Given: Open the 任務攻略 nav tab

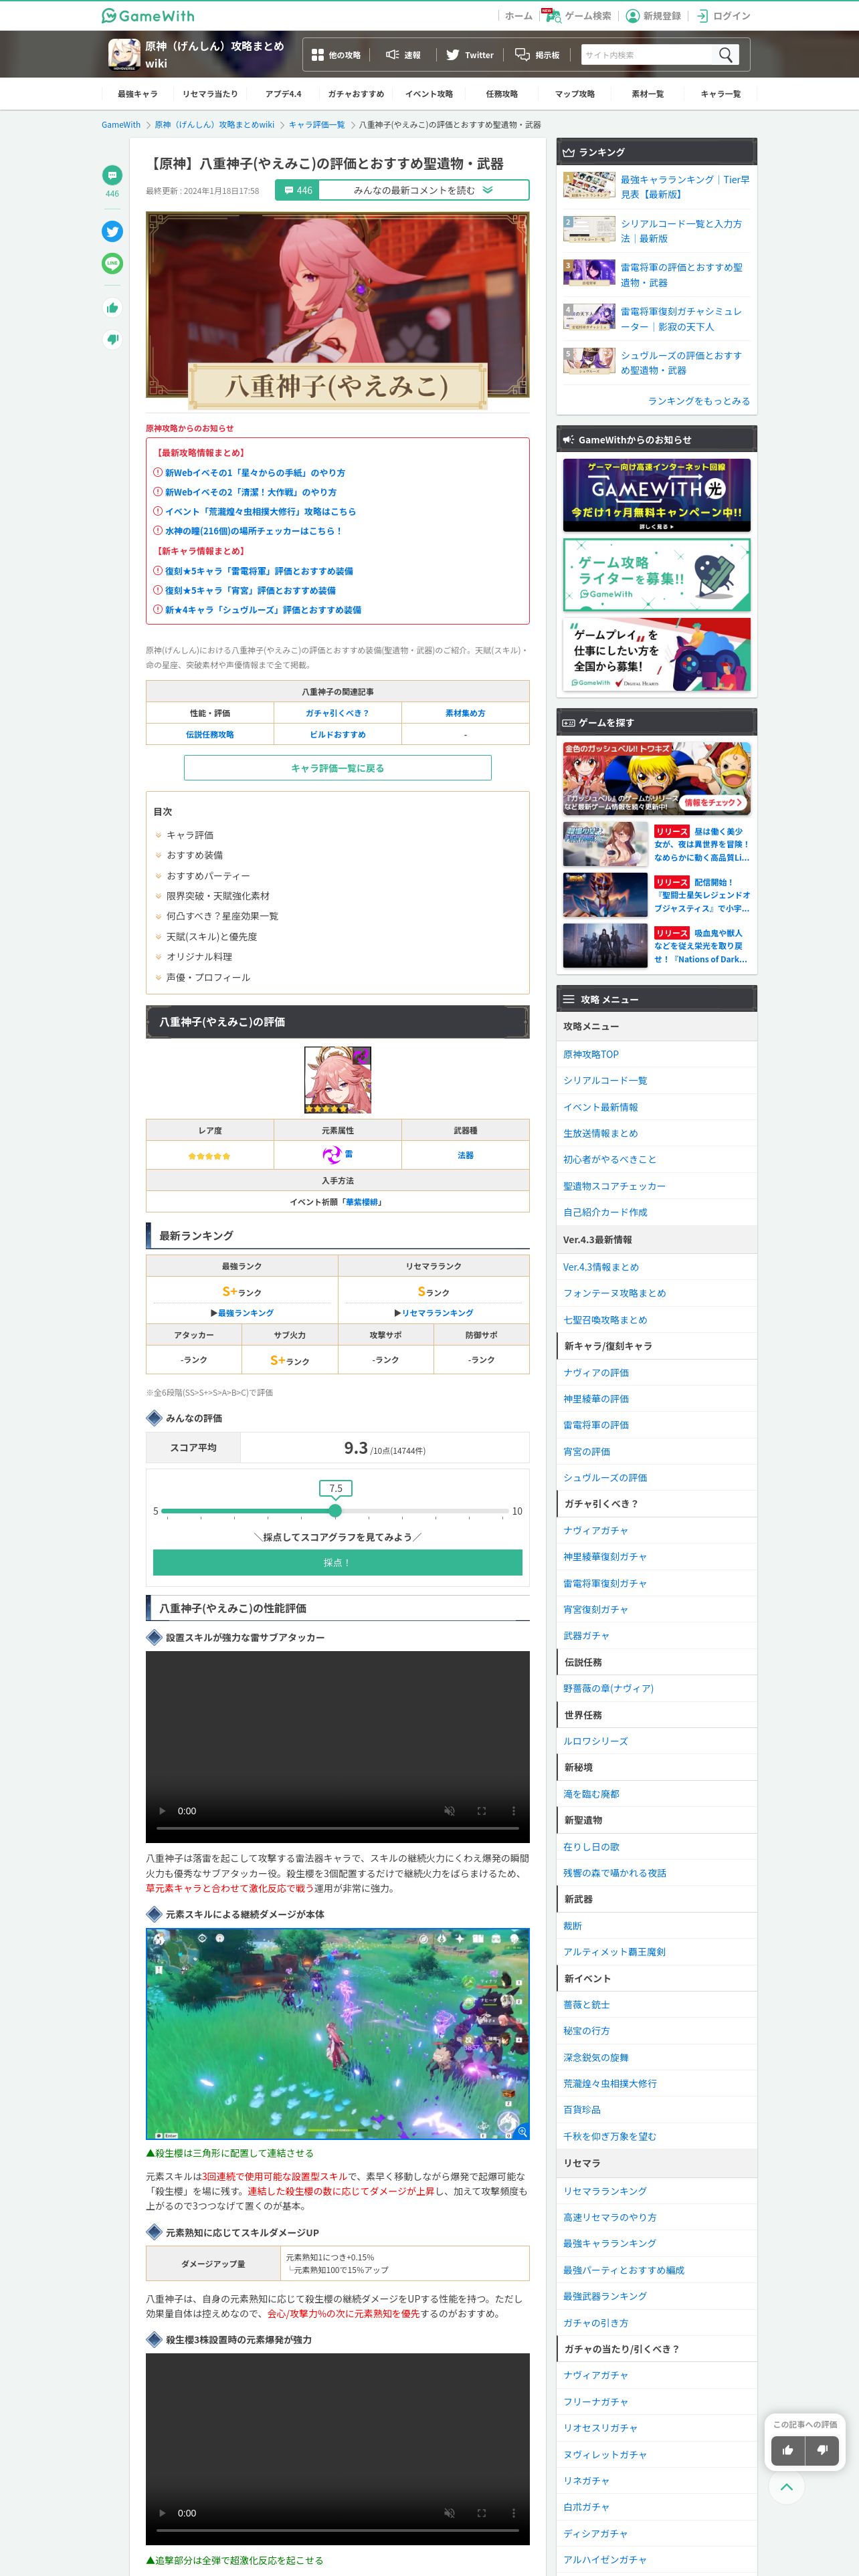Looking at the screenshot, I should point(502,94).
